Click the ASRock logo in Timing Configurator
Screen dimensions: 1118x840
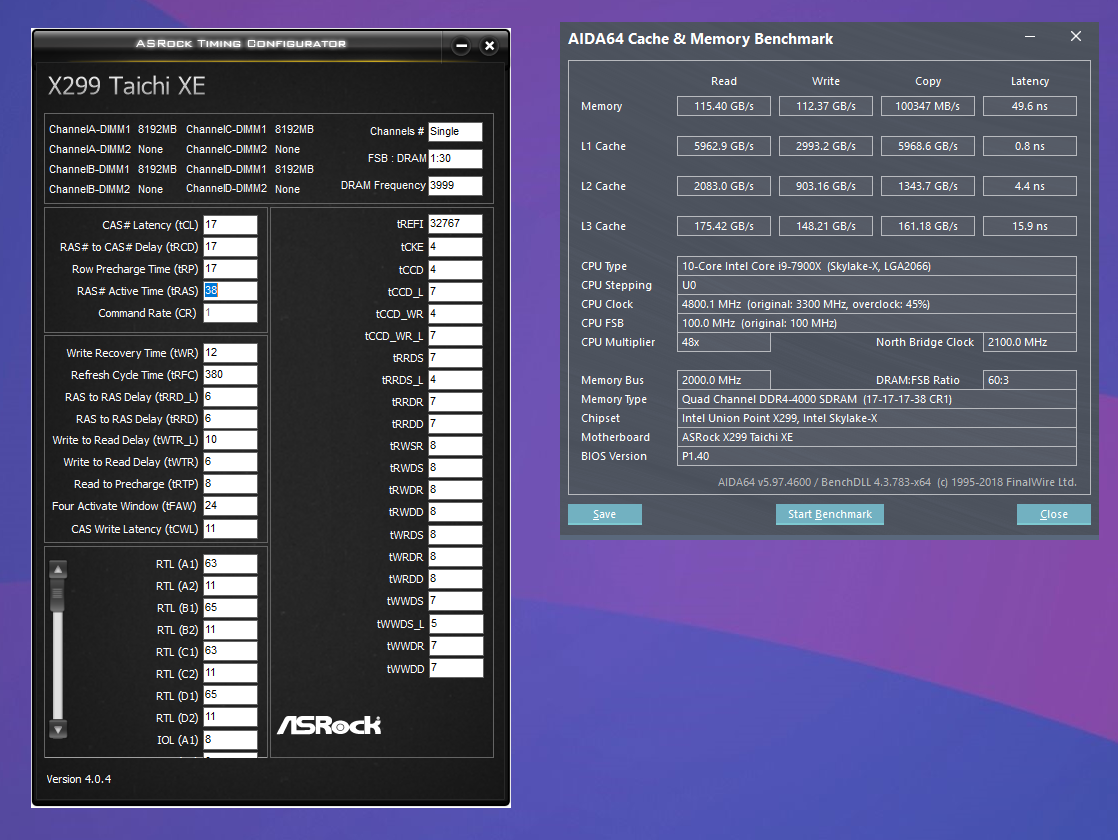click(x=329, y=725)
